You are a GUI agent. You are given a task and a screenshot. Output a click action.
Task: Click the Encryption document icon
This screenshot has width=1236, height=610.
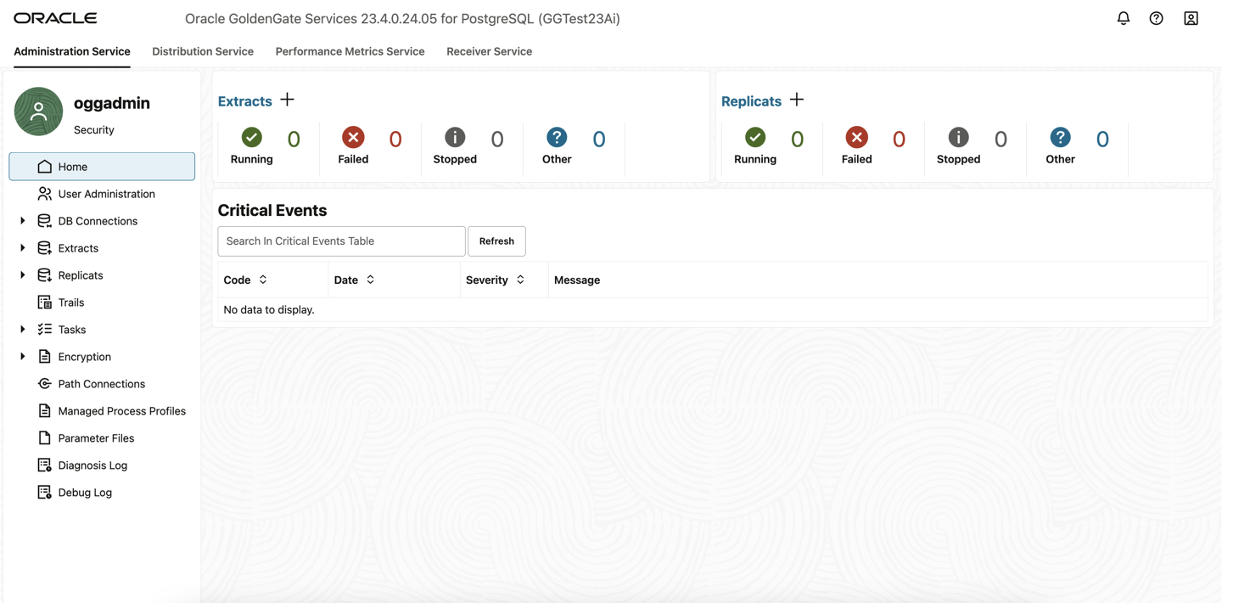[x=44, y=356]
